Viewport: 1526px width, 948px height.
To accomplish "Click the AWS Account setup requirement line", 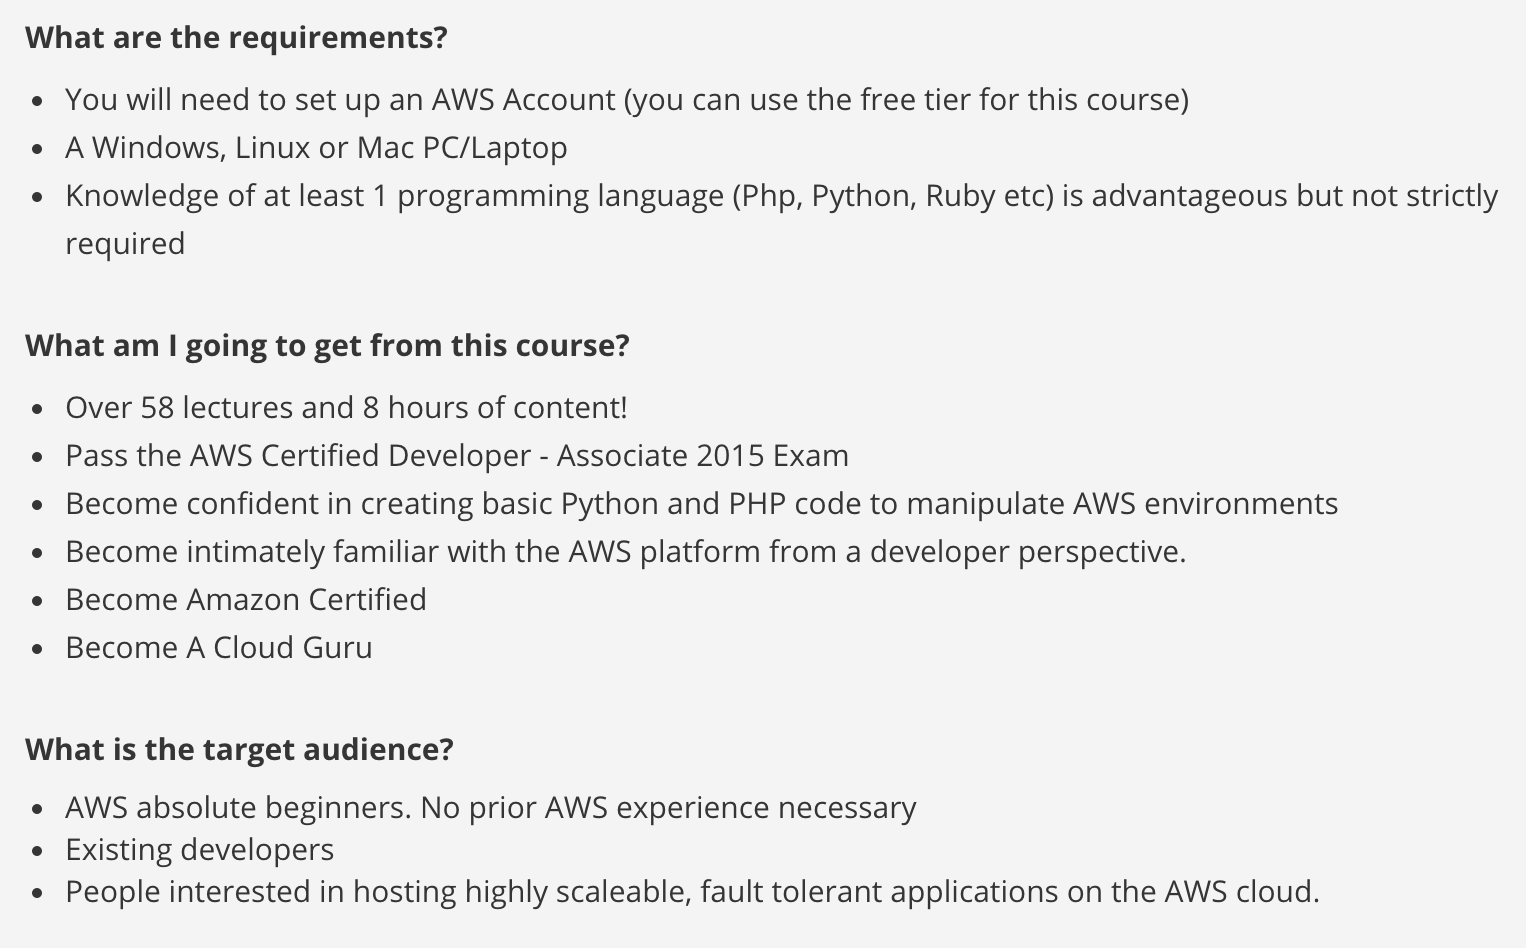I will [x=627, y=100].
